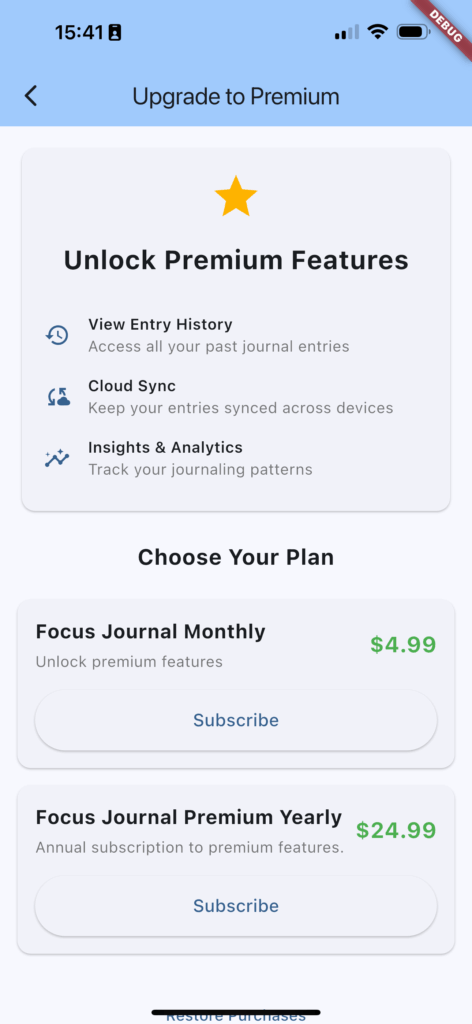Viewport: 472px width, 1024px height.
Task: Tap the Focus Journal Monthly title
Action: pyautogui.click(x=150, y=632)
